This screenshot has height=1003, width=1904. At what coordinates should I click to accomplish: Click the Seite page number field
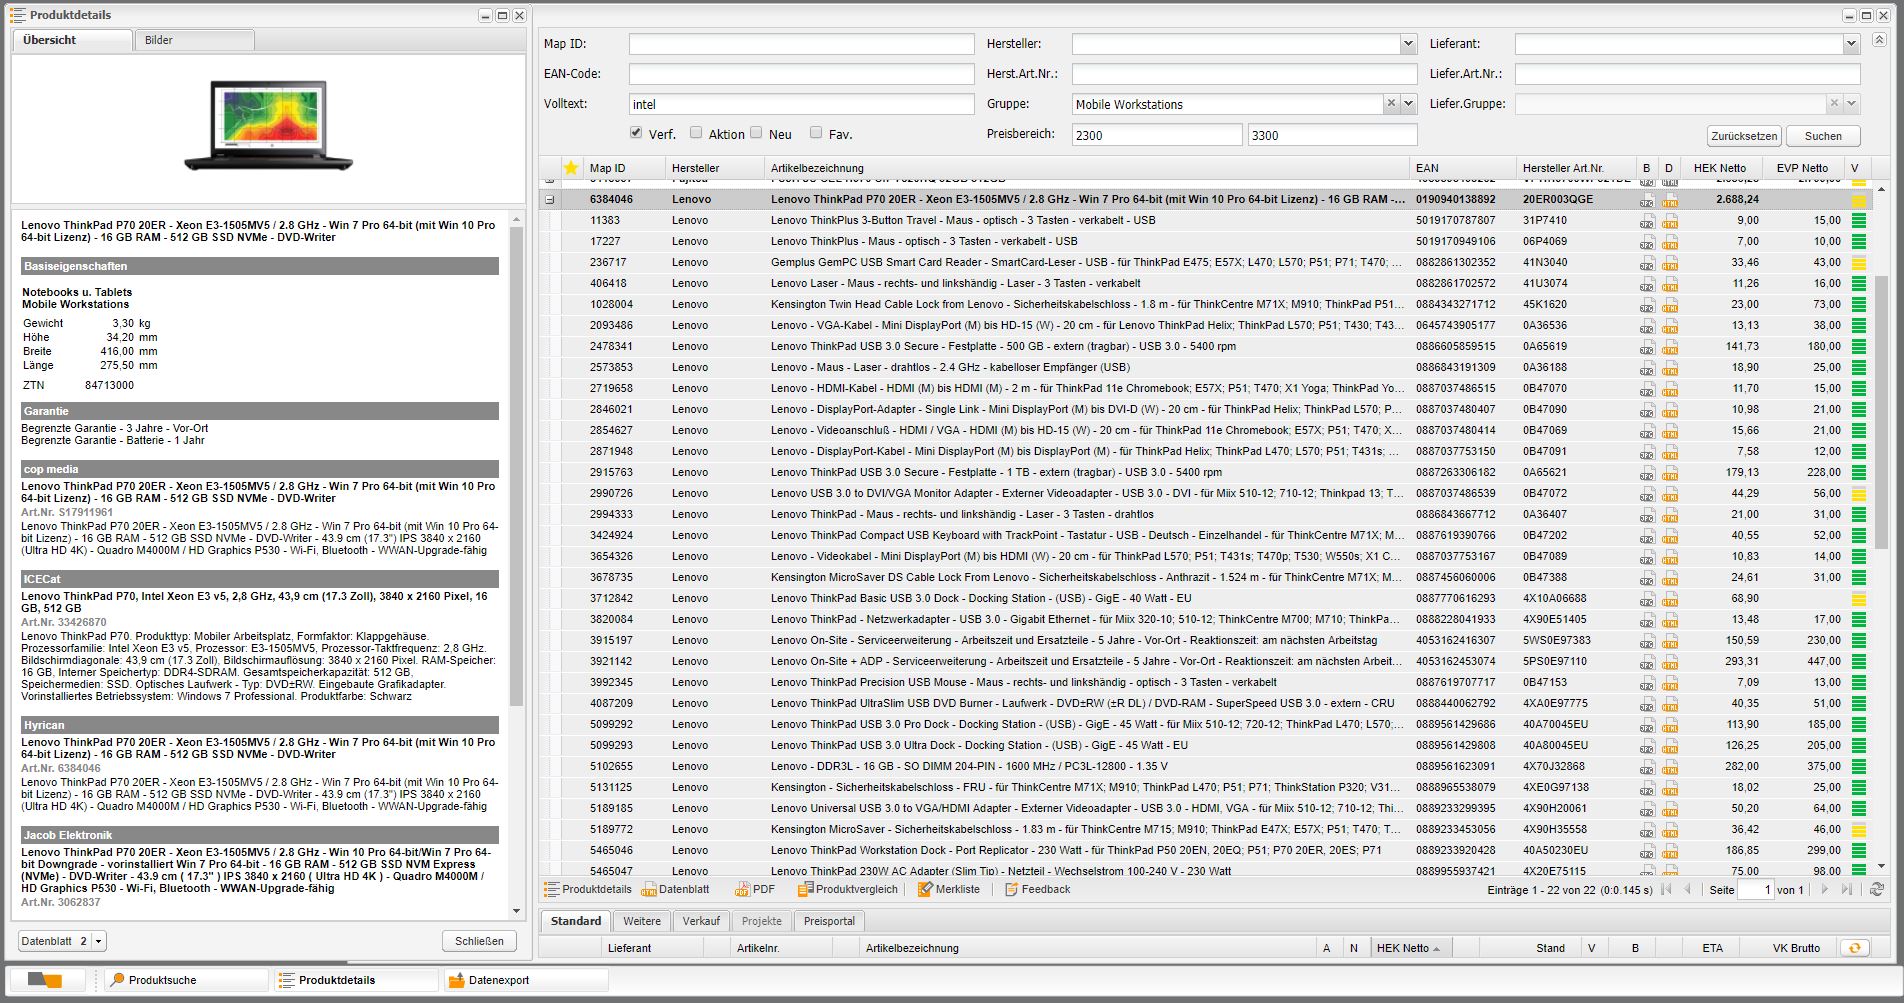pyautogui.click(x=1755, y=889)
